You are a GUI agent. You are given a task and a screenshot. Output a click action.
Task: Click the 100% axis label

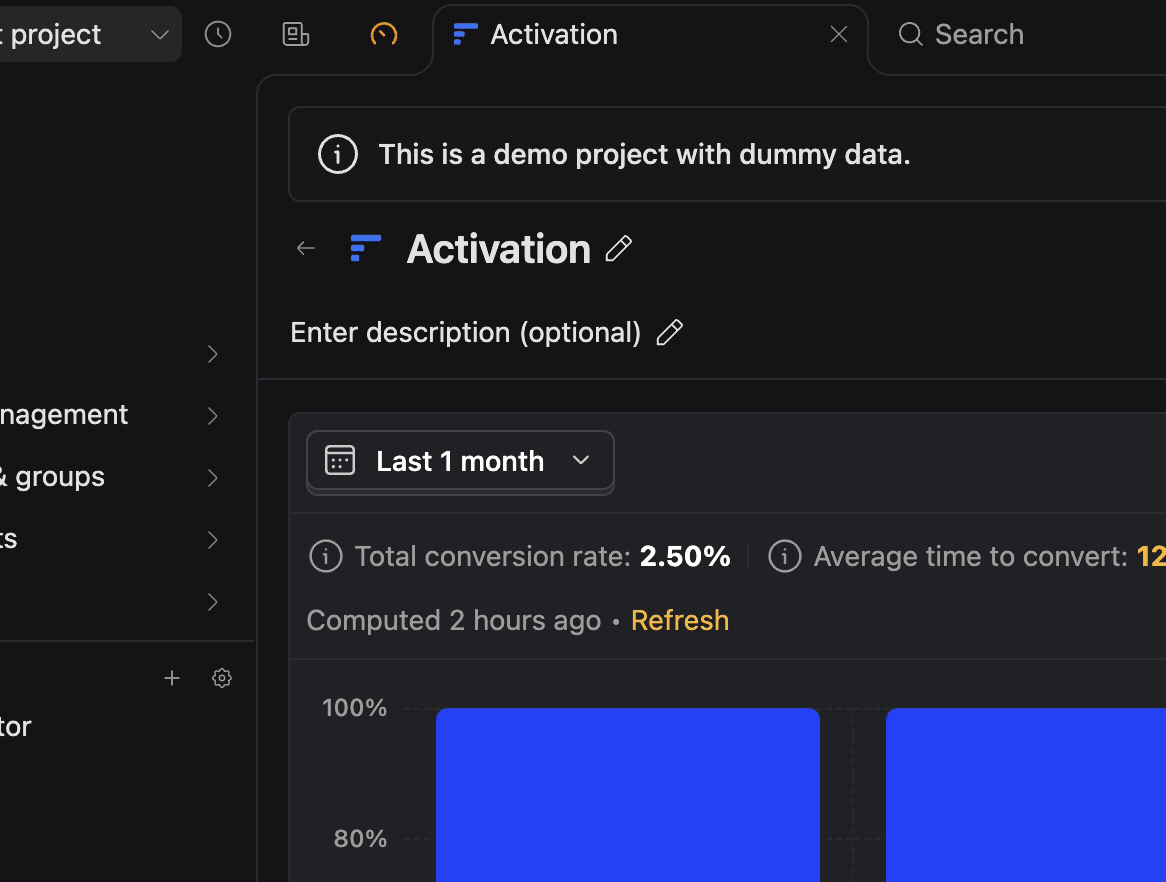354,707
